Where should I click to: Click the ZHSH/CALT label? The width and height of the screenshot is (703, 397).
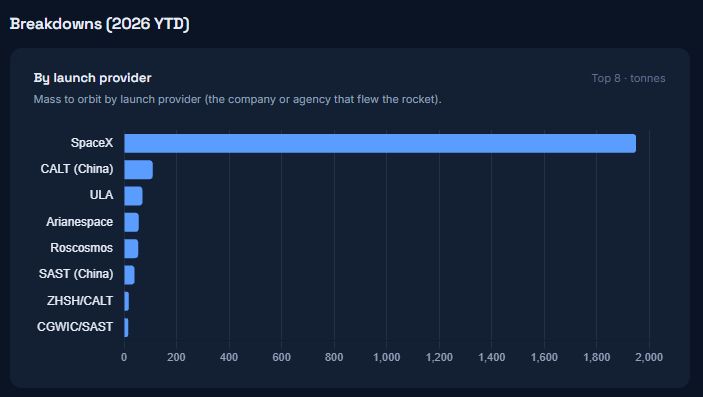(x=80, y=301)
